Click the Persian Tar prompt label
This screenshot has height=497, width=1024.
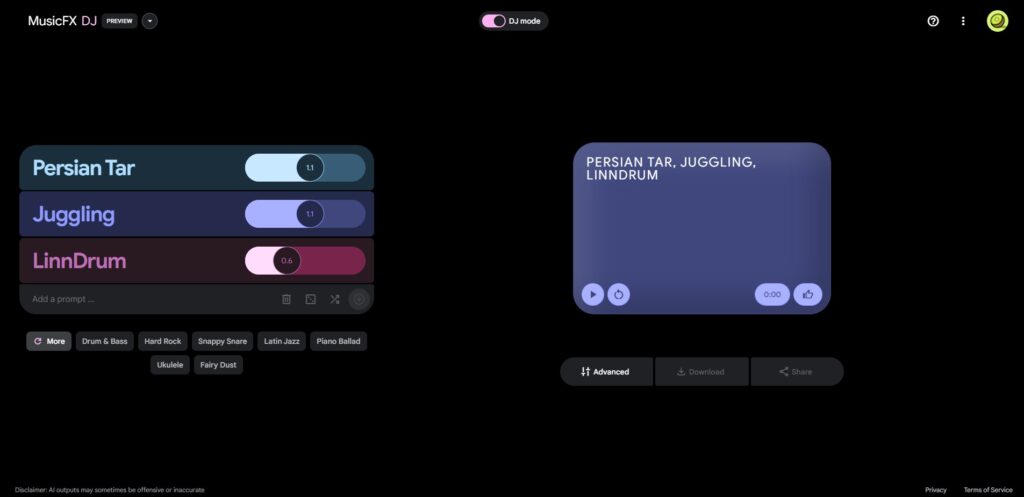pos(84,168)
